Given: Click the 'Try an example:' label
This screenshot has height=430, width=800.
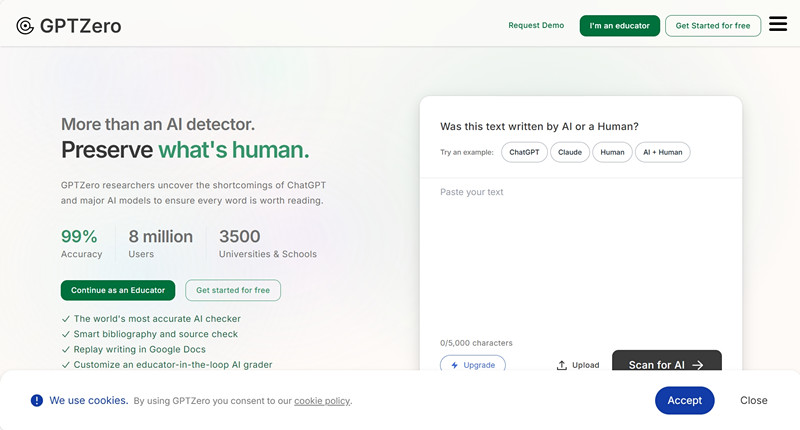Looking at the screenshot, I should click(467, 152).
